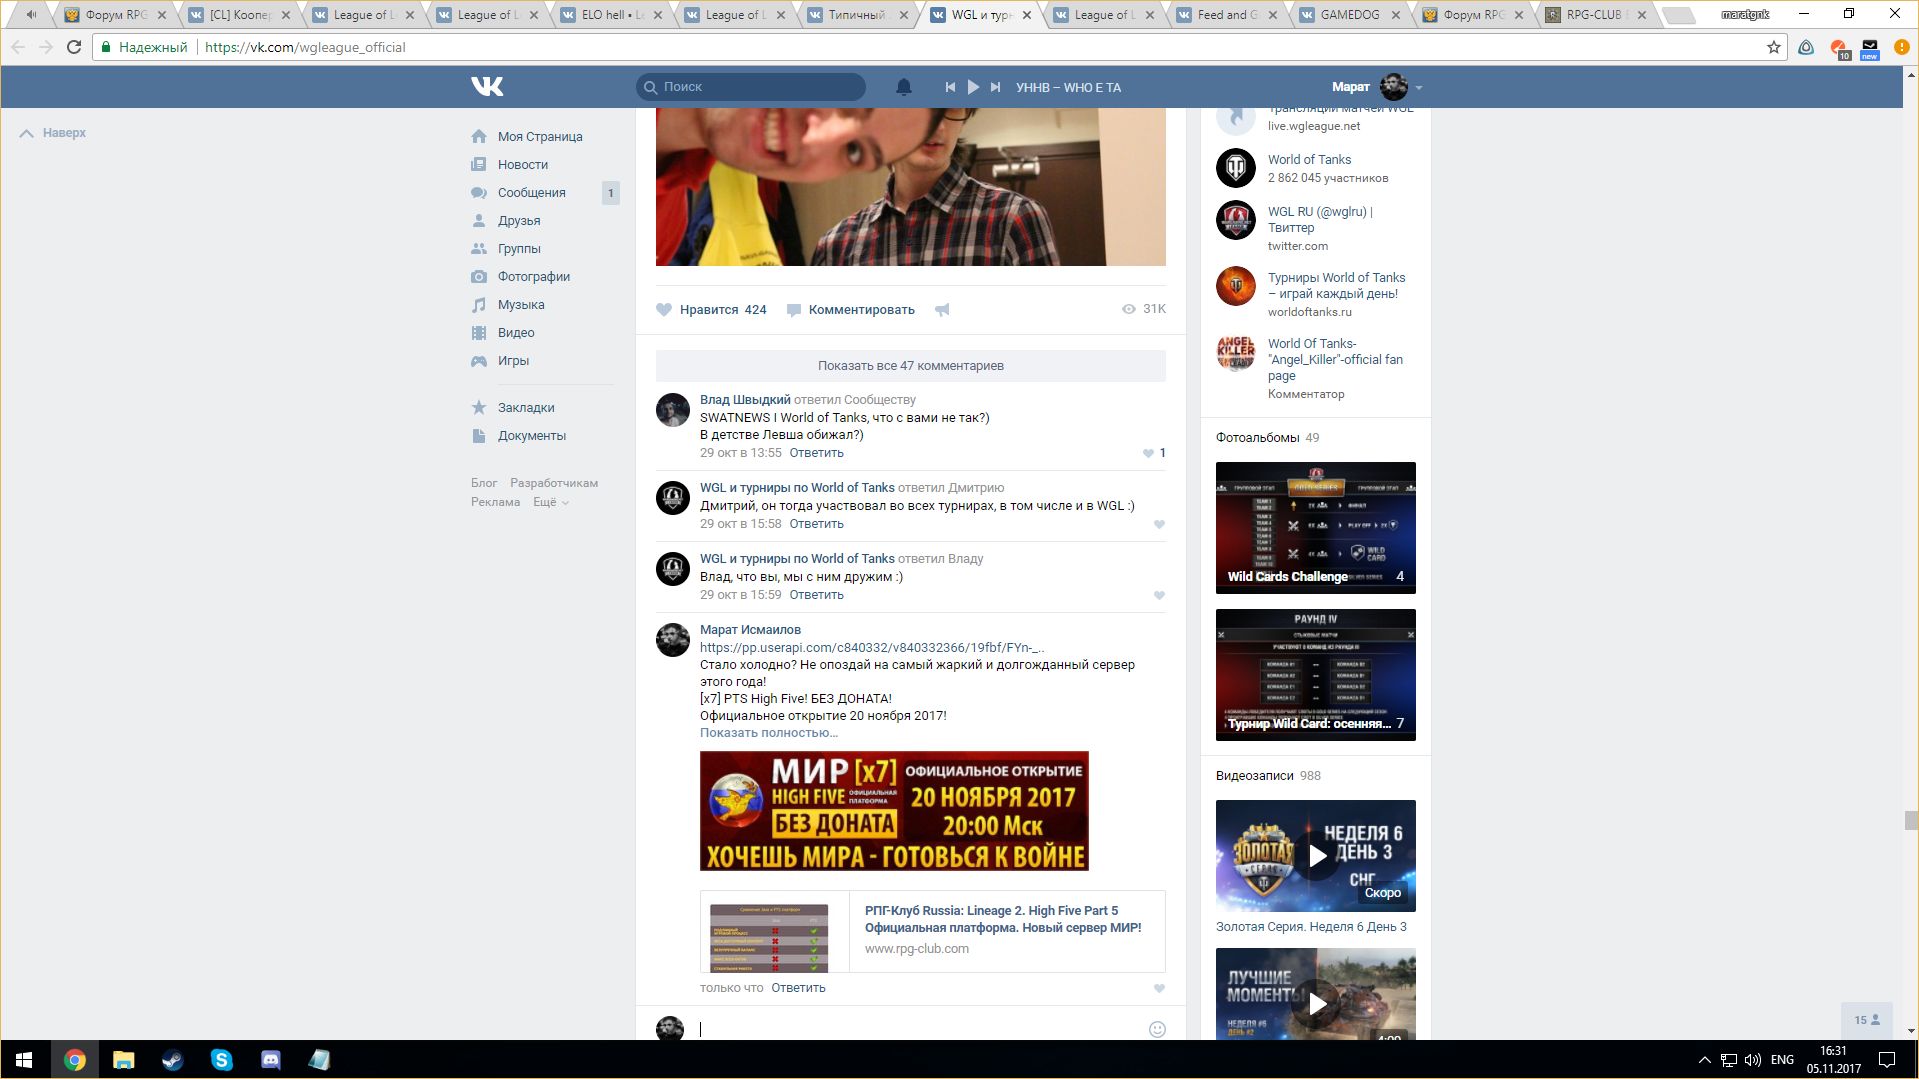This screenshot has width=1919, height=1079.
Task: Open the emoji picker in comment box
Action: point(1157,1029)
